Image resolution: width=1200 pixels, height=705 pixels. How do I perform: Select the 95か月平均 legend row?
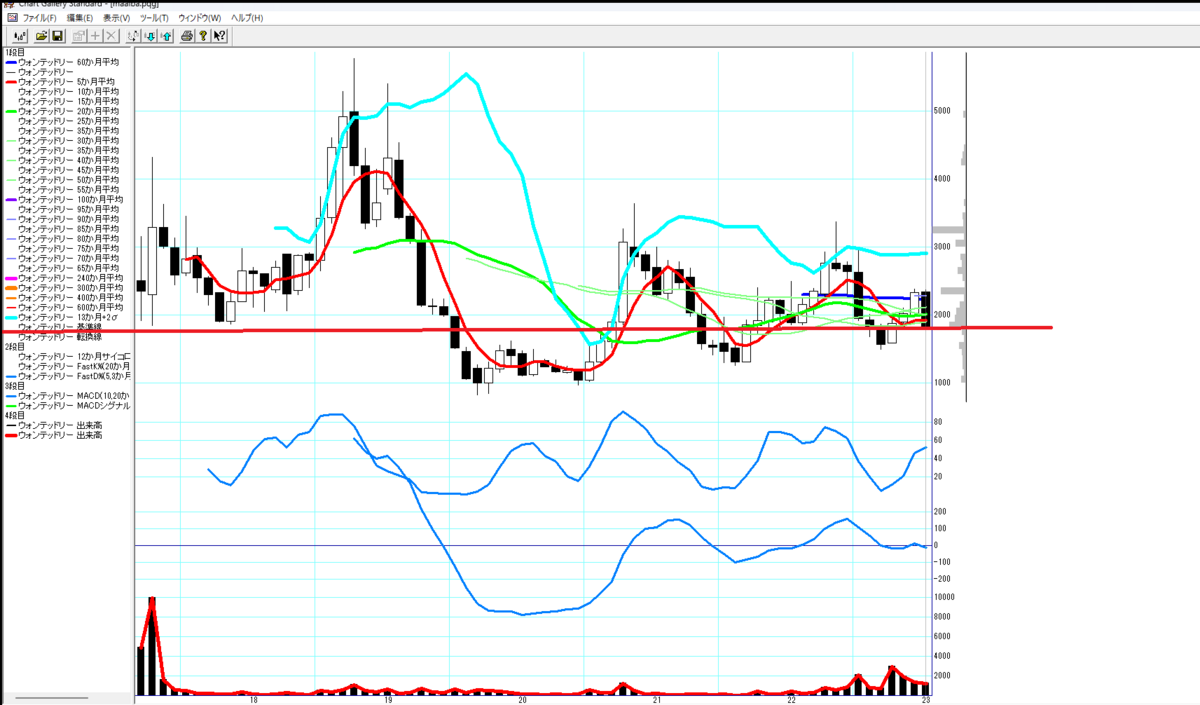pos(67,209)
